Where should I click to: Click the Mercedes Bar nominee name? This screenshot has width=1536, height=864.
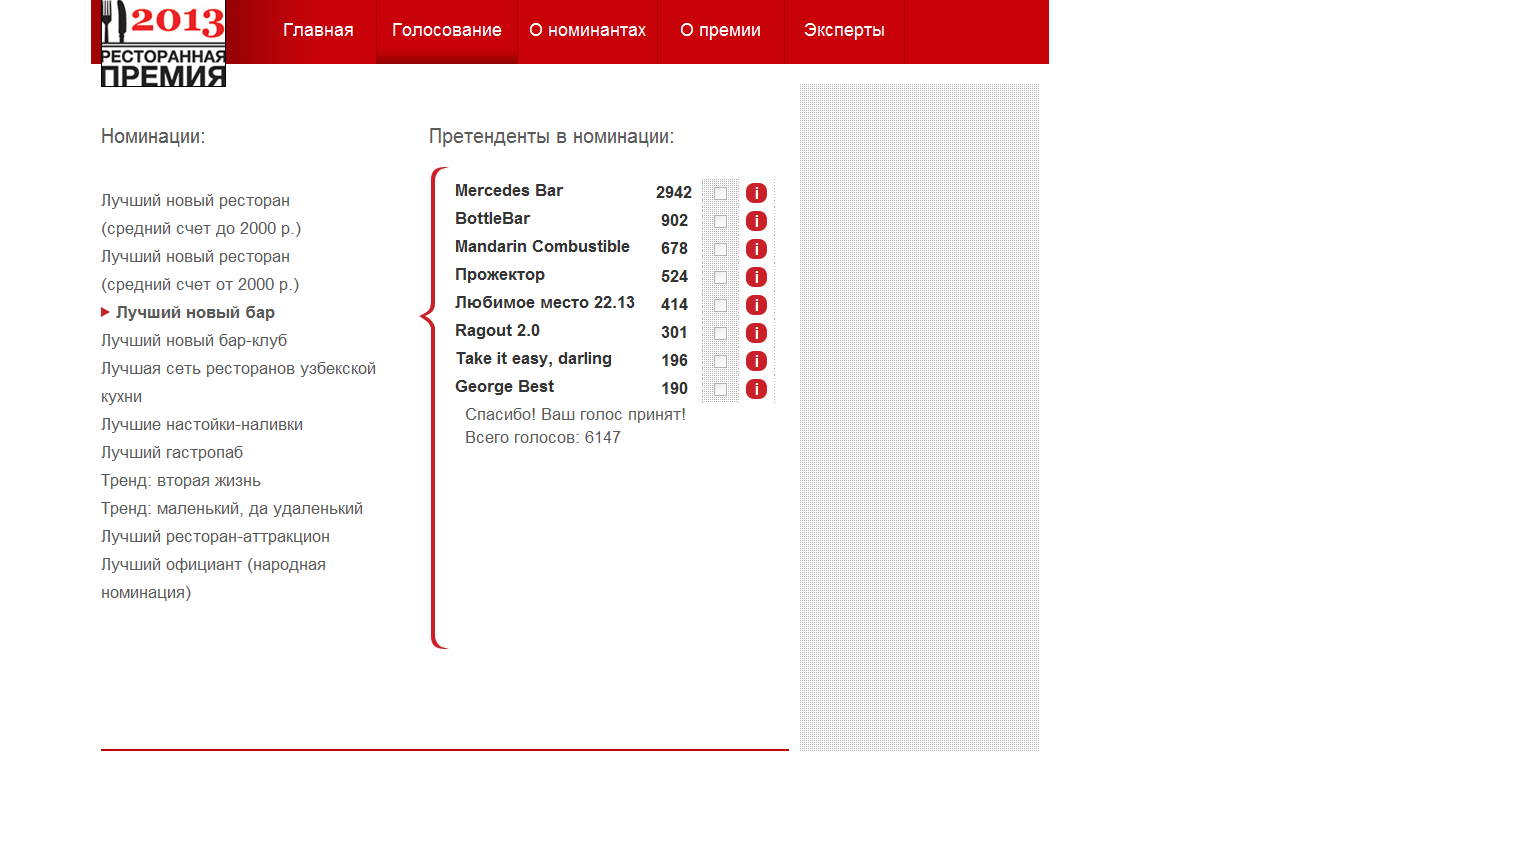click(x=509, y=190)
